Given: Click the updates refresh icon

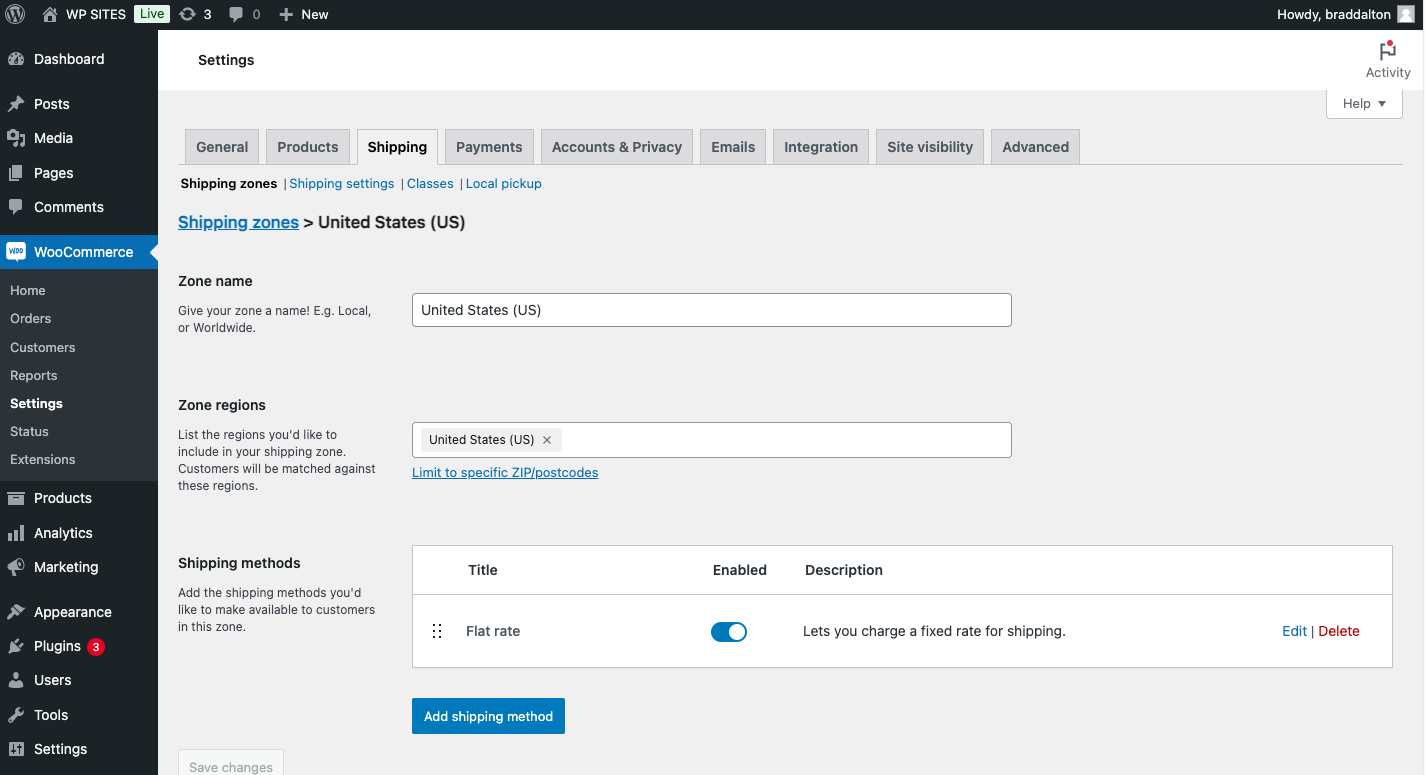Looking at the screenshot, I should pos(187,14).
